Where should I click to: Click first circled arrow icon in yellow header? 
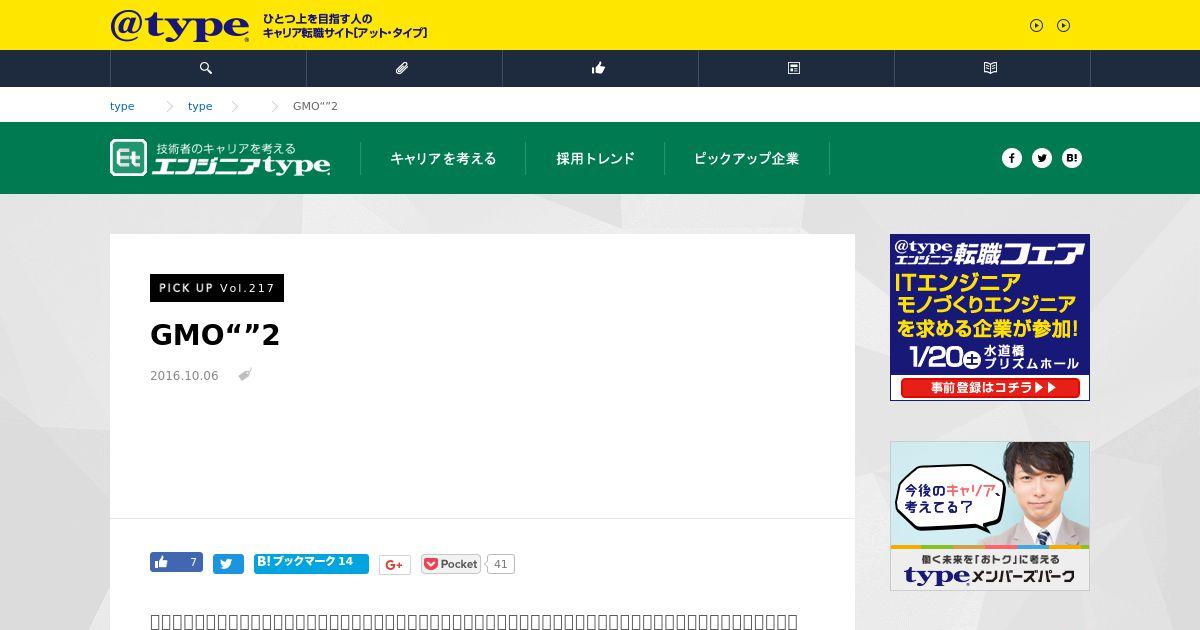[1036, 26]
